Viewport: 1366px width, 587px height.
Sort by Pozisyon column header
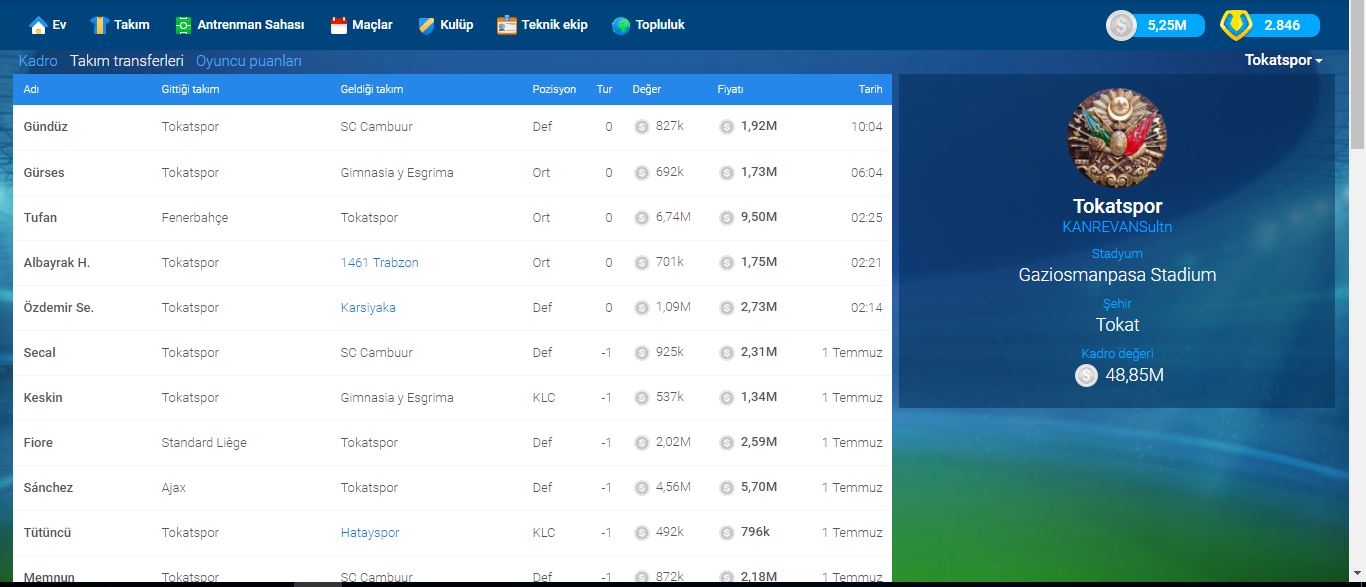[x=554, y=89]
